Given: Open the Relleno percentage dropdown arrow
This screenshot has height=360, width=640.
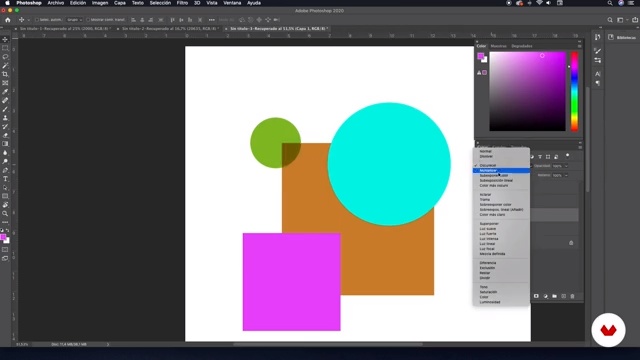Looking at the screenshot, I should 566,176.
